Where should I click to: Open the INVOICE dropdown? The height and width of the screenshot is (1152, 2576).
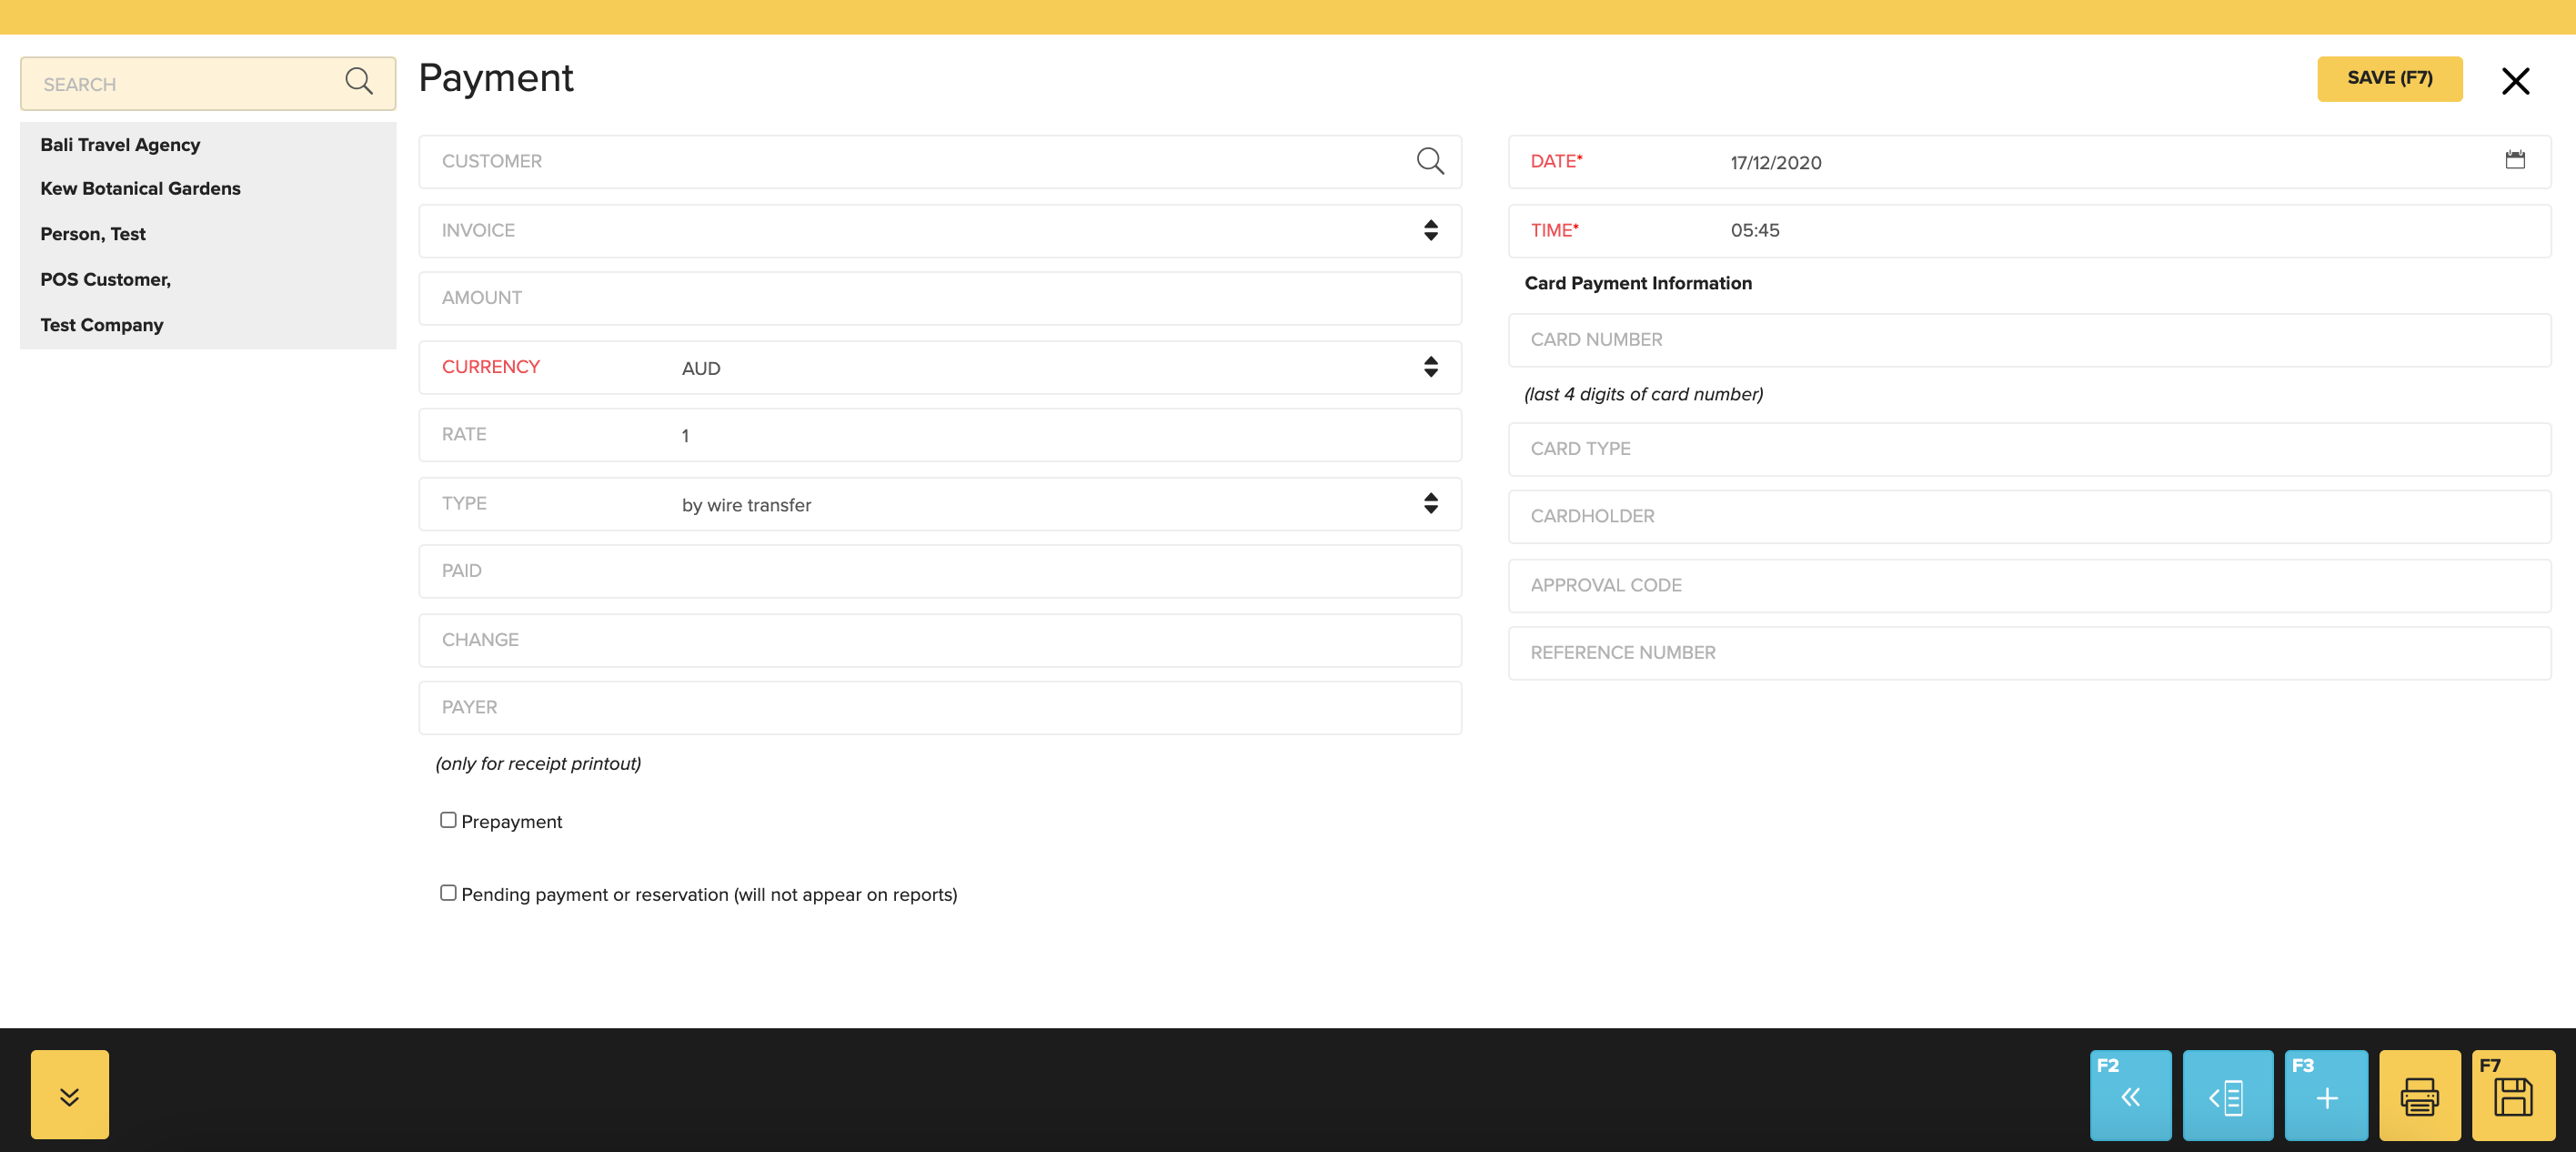(x=940, y=231)
